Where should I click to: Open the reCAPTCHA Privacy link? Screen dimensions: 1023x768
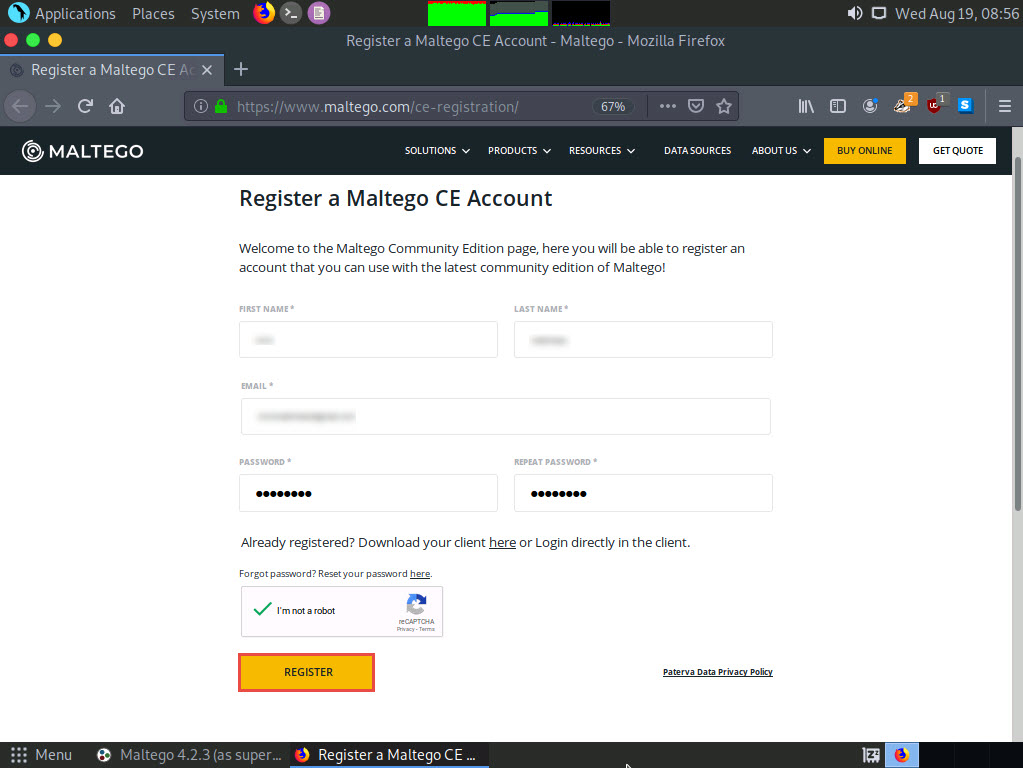point(405,629)
